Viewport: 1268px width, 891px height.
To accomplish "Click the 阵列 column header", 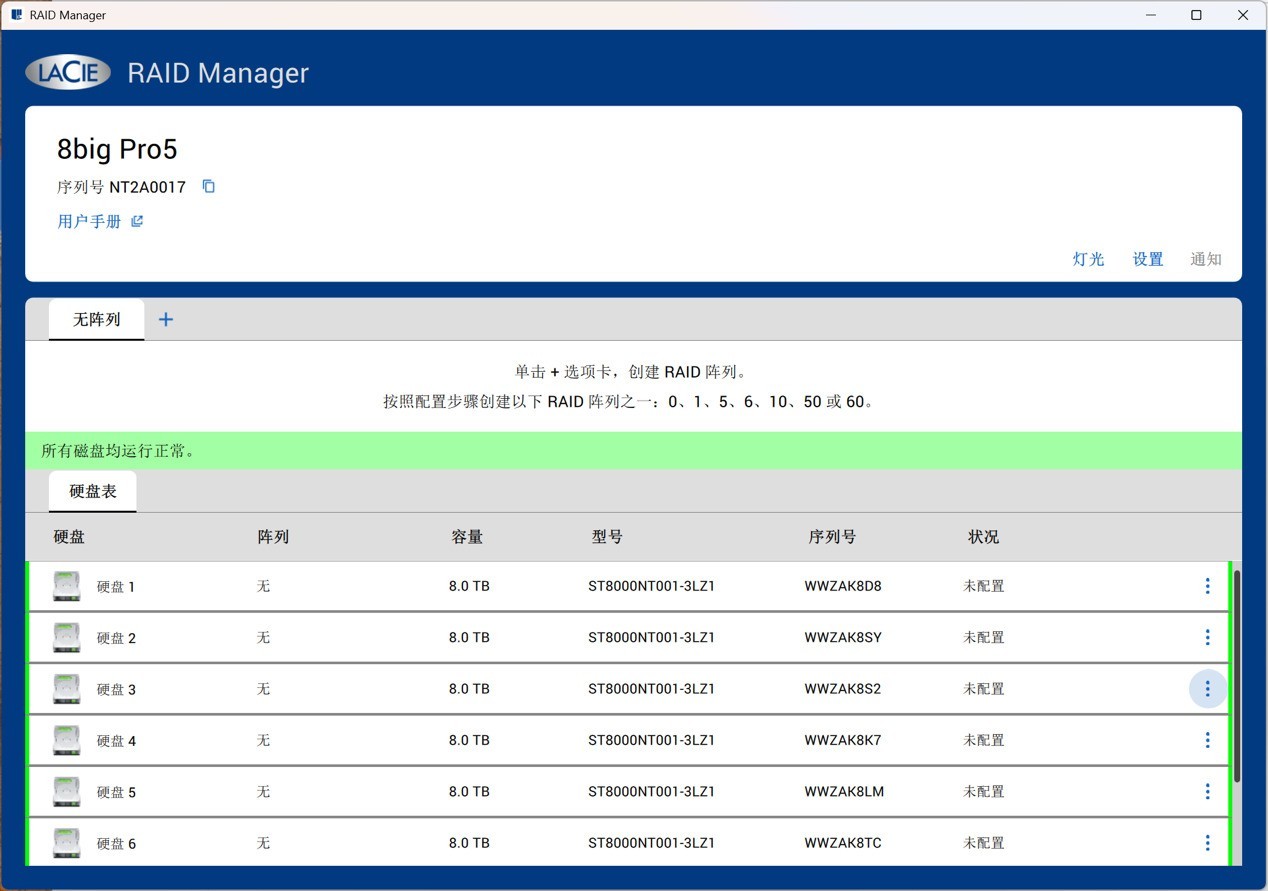I will coord(273,537).
